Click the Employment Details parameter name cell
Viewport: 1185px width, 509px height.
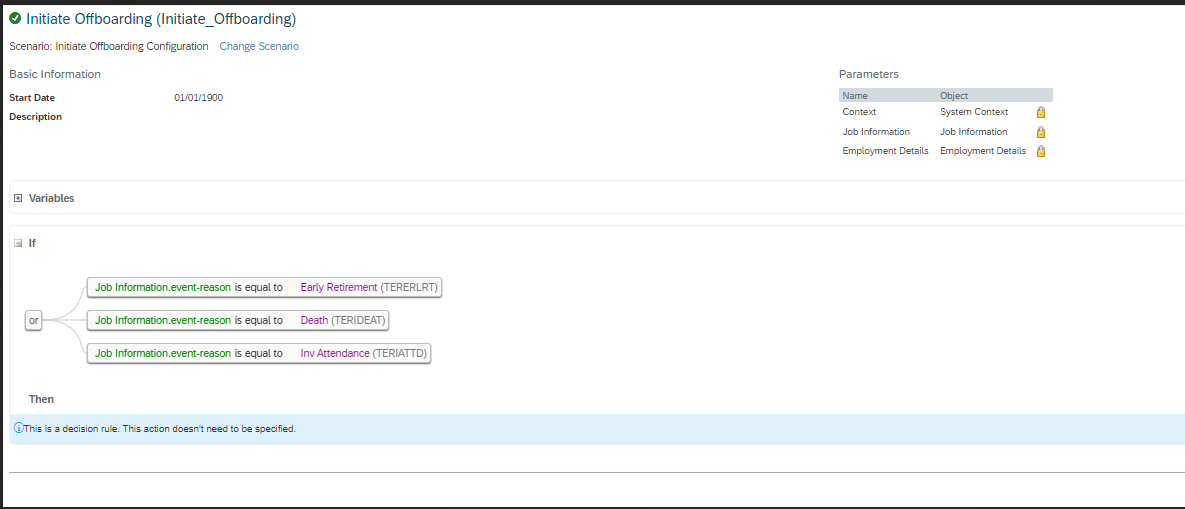coord(885,150)
